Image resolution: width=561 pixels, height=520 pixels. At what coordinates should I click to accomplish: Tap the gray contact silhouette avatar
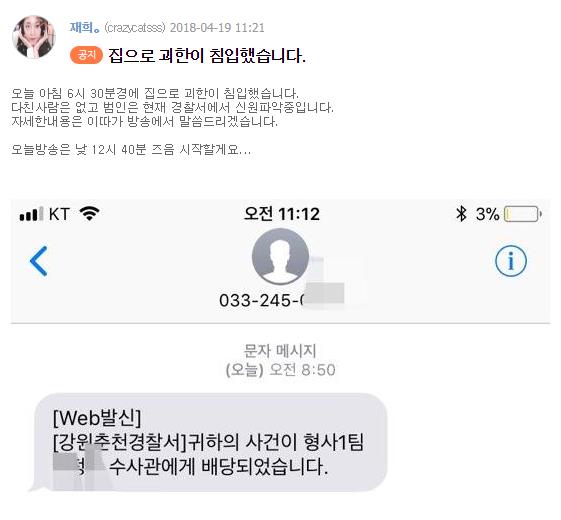280,257
